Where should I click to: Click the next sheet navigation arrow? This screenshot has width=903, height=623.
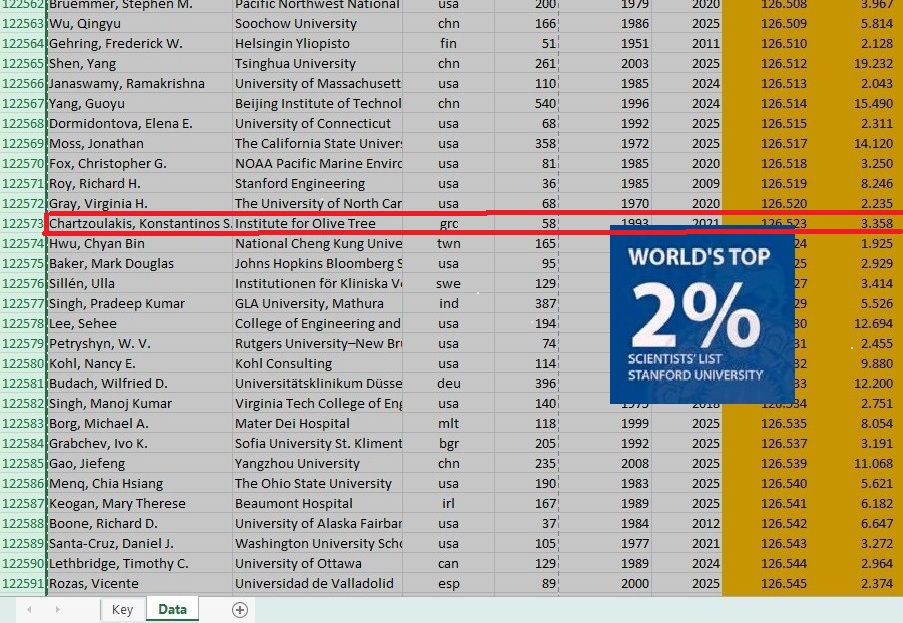[57, 610]
